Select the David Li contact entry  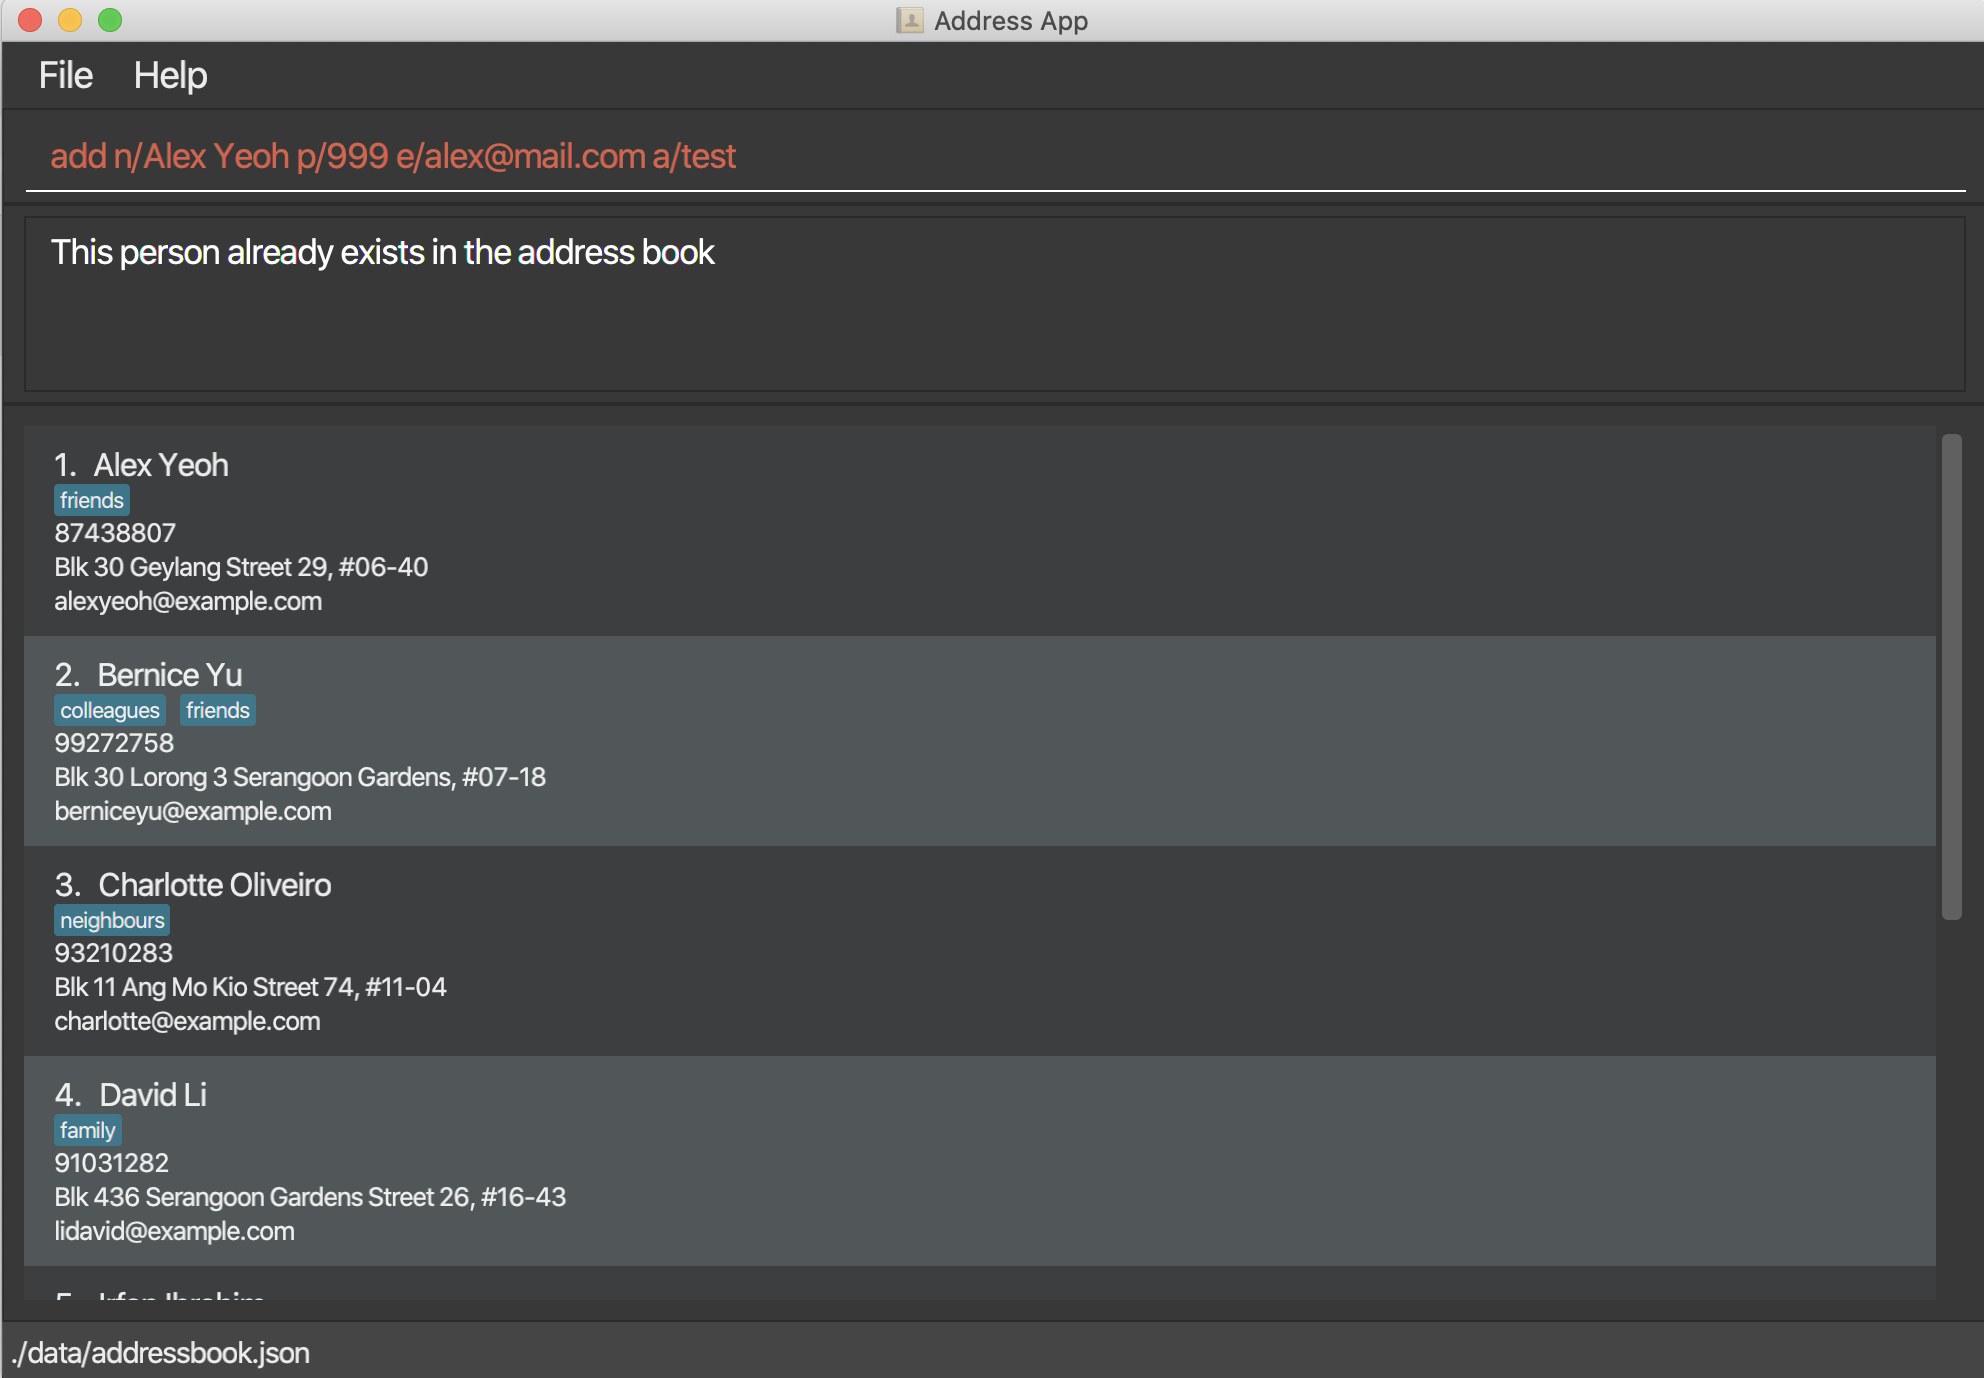[980, 1161]
